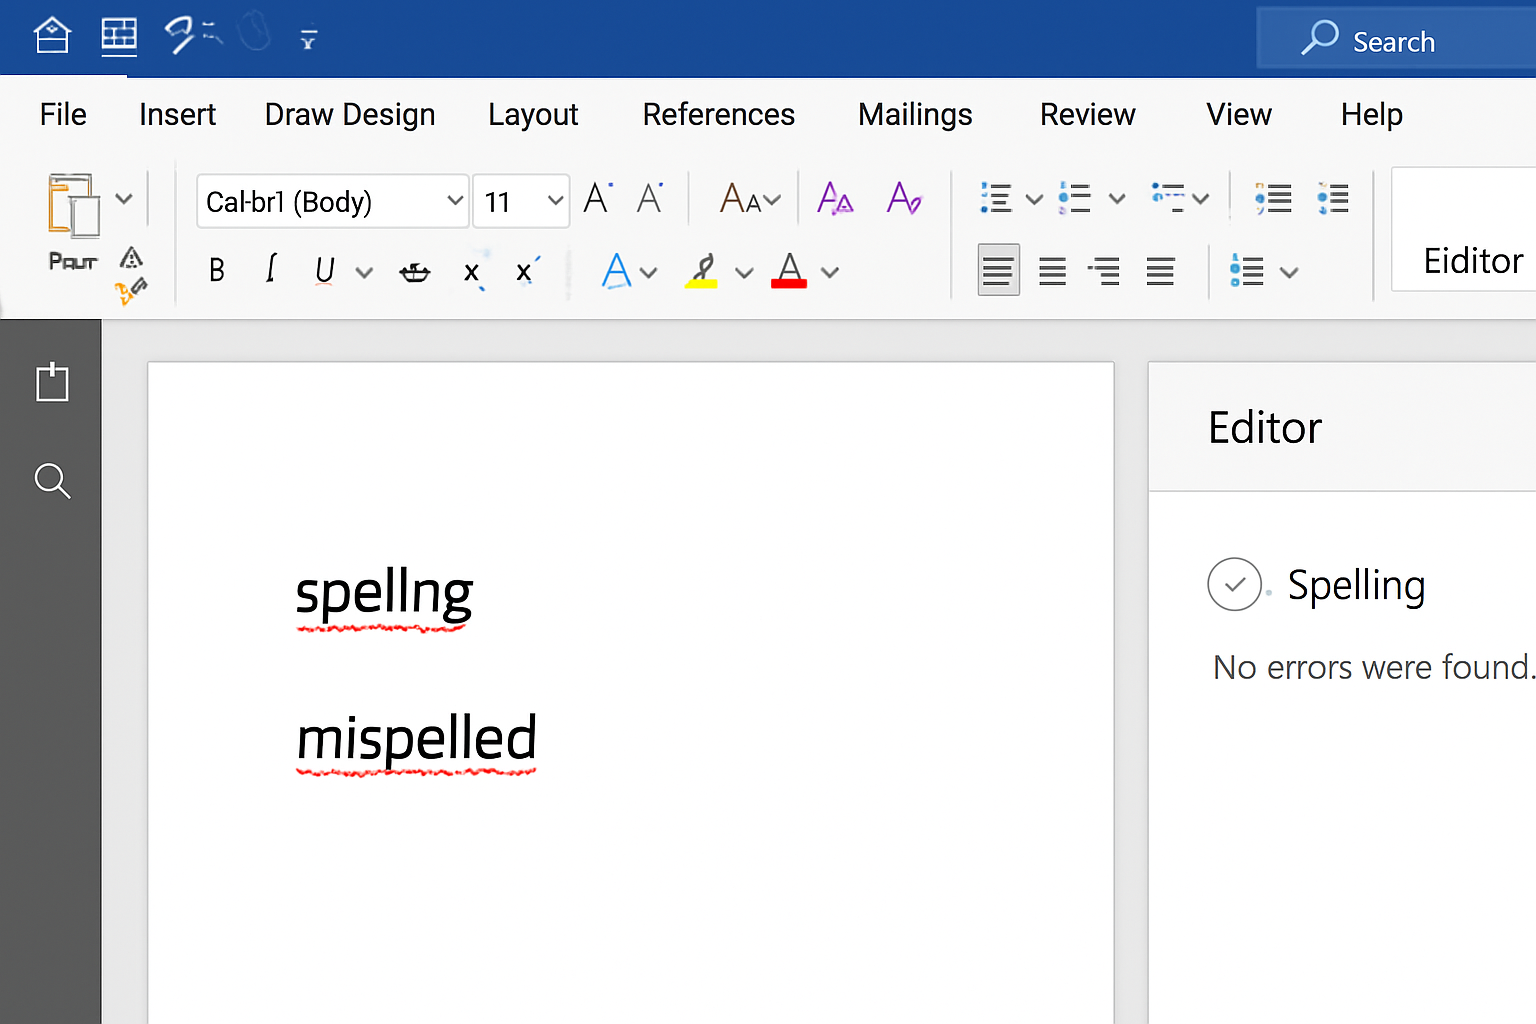Select Center paragraph alignment
This screenshot has height=1024, width=1536.
(1052, 271)
